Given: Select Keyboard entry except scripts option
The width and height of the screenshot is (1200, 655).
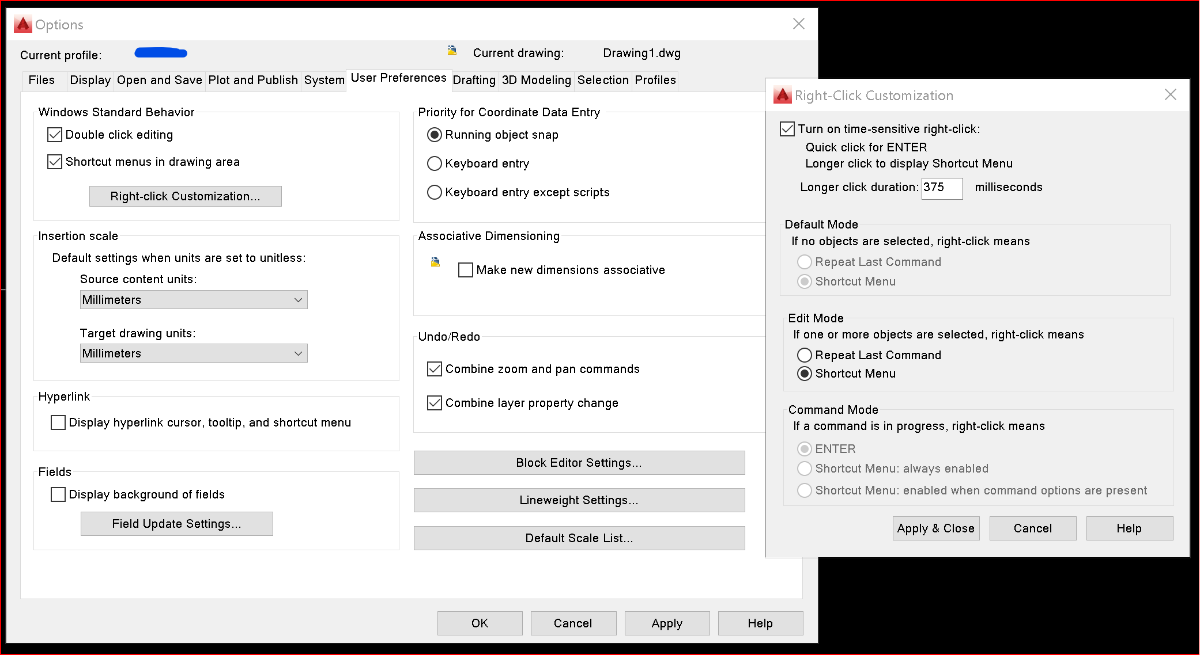Looking at the screenshot, I should pos(434,192).
